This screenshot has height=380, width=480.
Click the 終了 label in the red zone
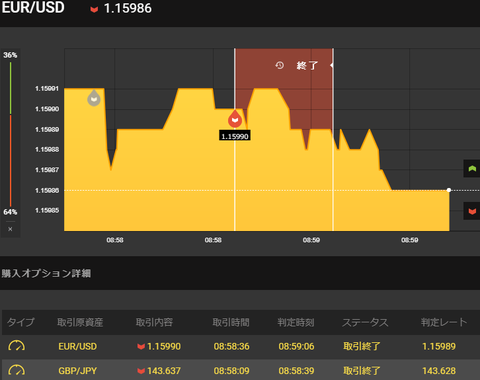[307, 65]
